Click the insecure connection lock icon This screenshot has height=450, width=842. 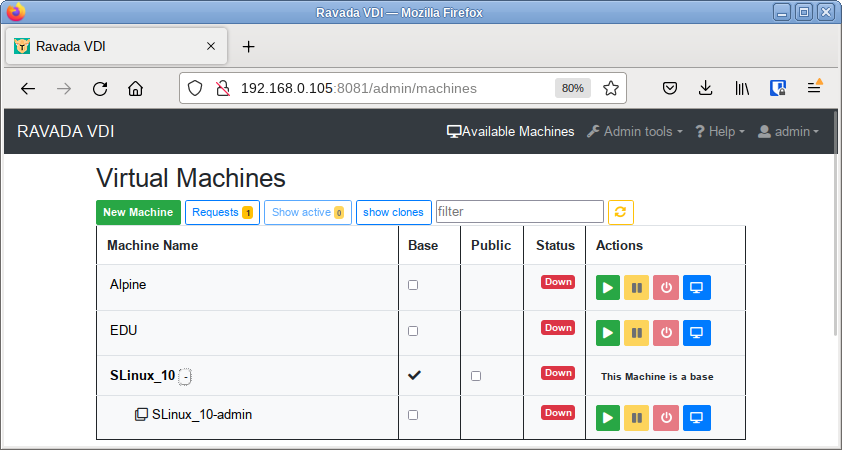pyautogui.click(x=222, y=88)
